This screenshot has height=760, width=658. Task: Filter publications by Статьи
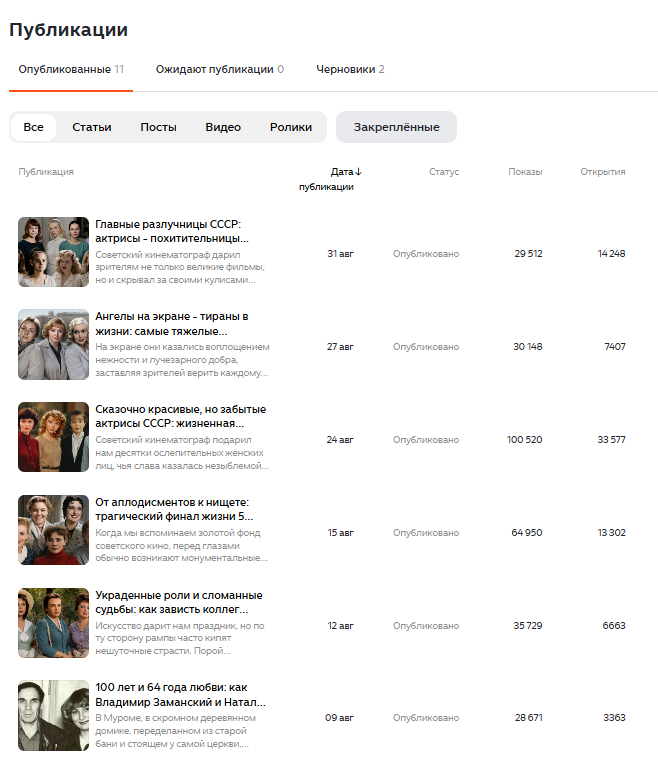[92, 127]
